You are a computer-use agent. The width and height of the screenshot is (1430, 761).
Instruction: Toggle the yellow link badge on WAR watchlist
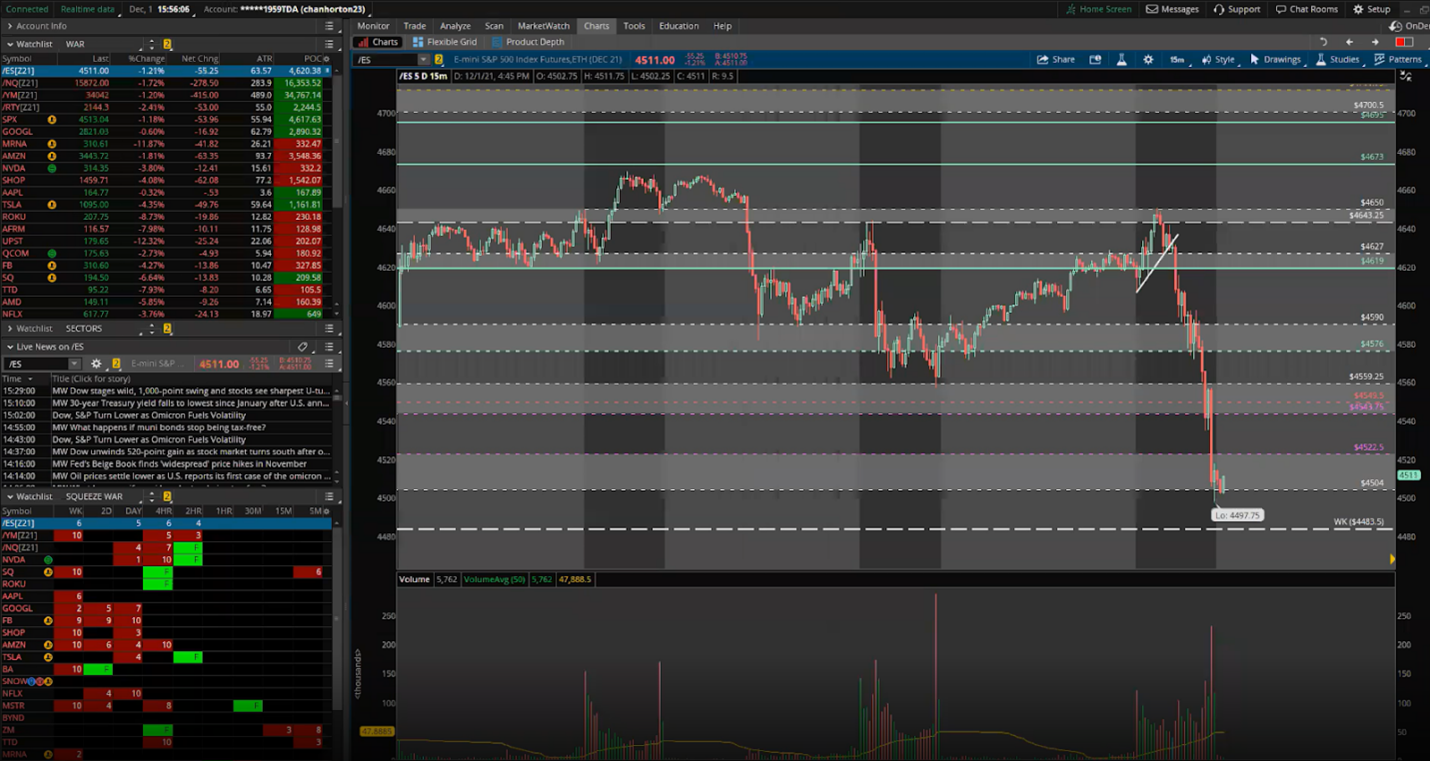pos(167,44)
